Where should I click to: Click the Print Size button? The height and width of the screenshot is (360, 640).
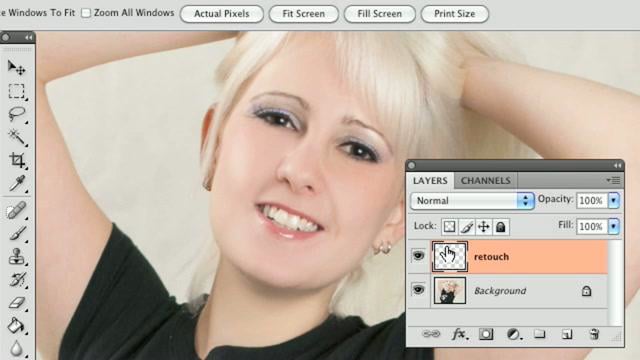click(x=455, y=14)
